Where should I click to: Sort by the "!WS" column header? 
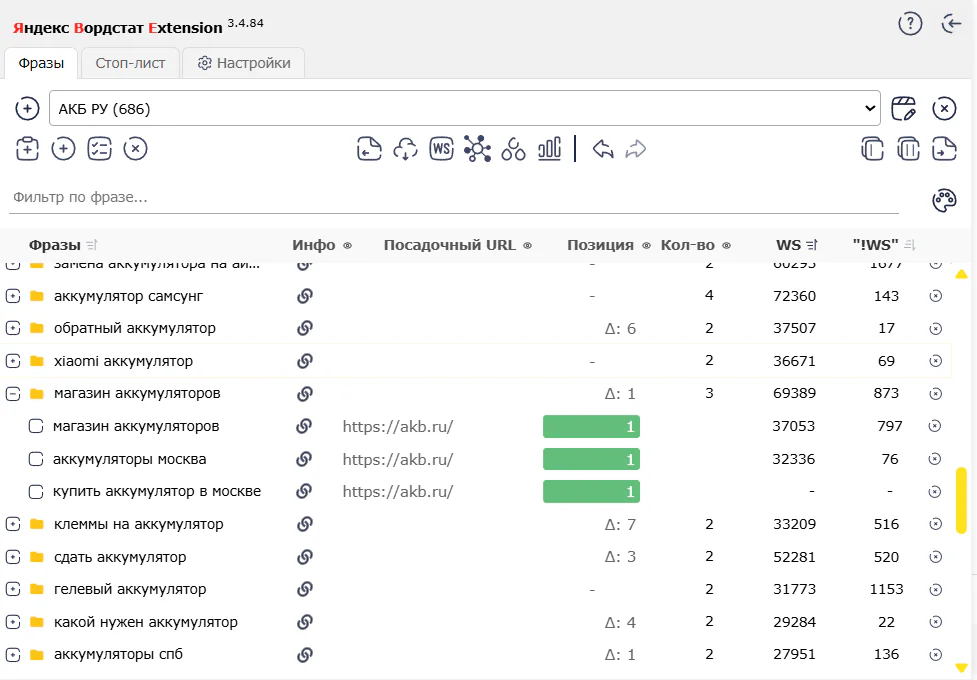(884, 245)
